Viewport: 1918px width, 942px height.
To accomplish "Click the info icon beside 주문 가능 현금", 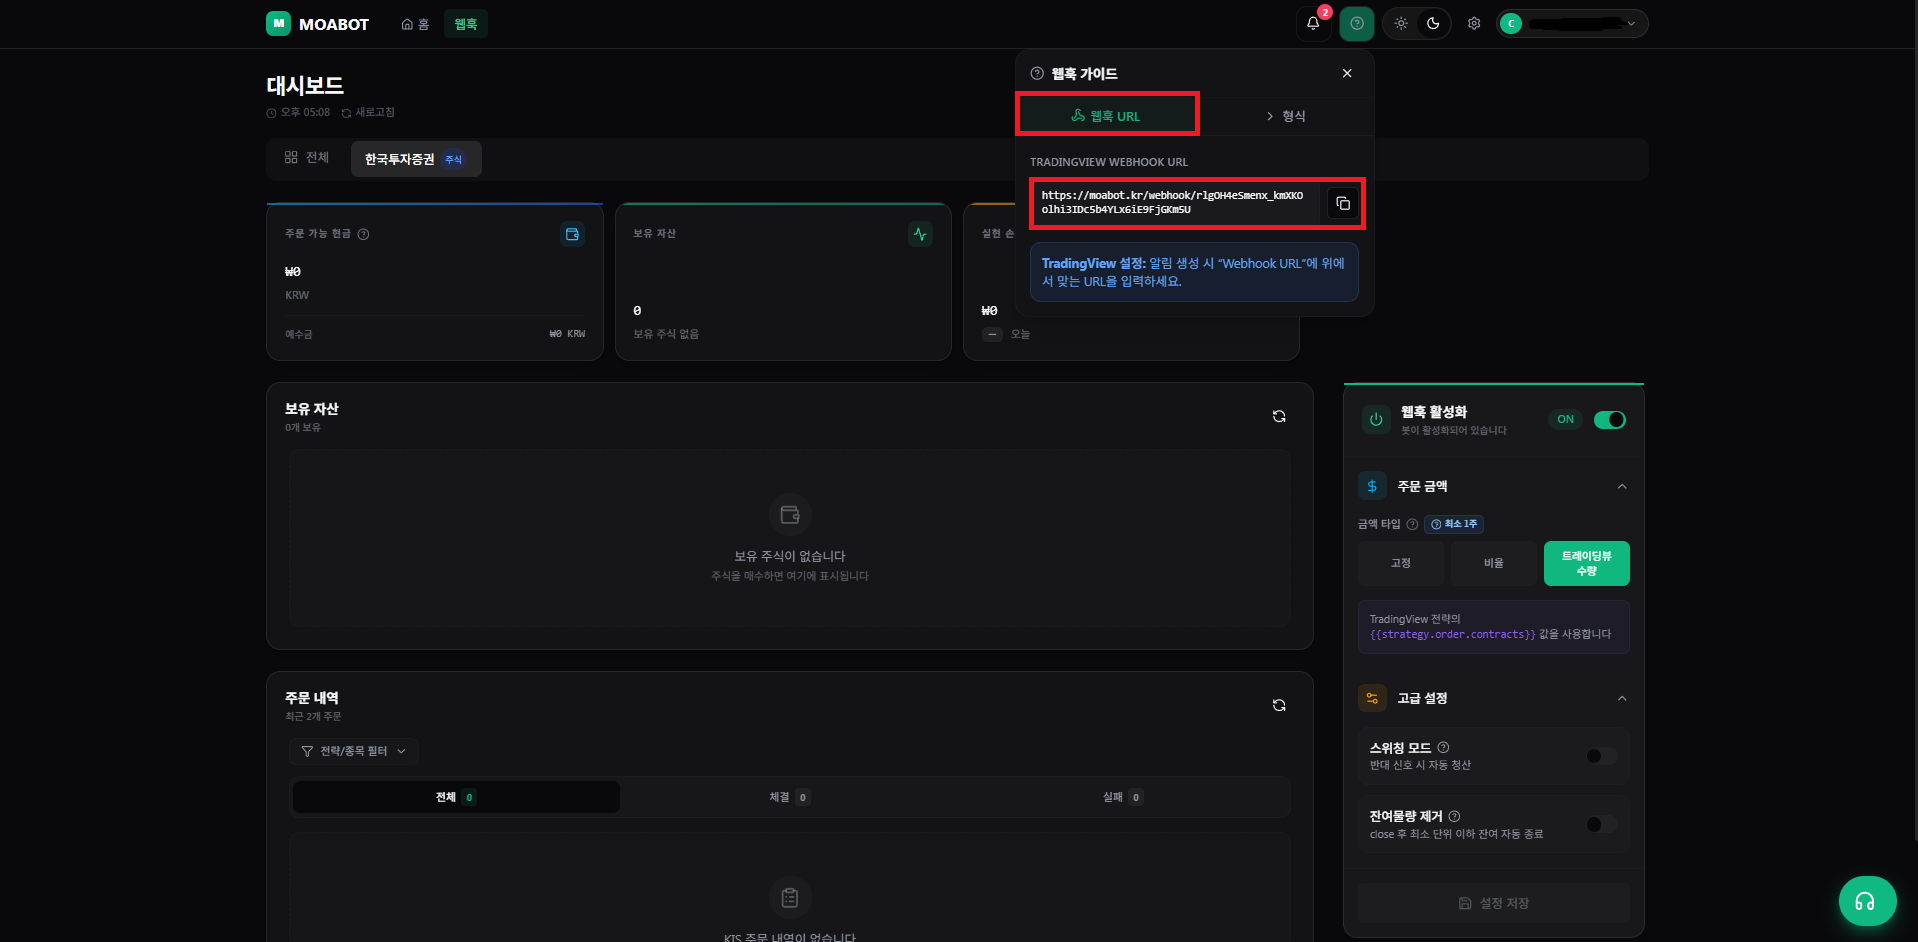I will coord(364,234).
